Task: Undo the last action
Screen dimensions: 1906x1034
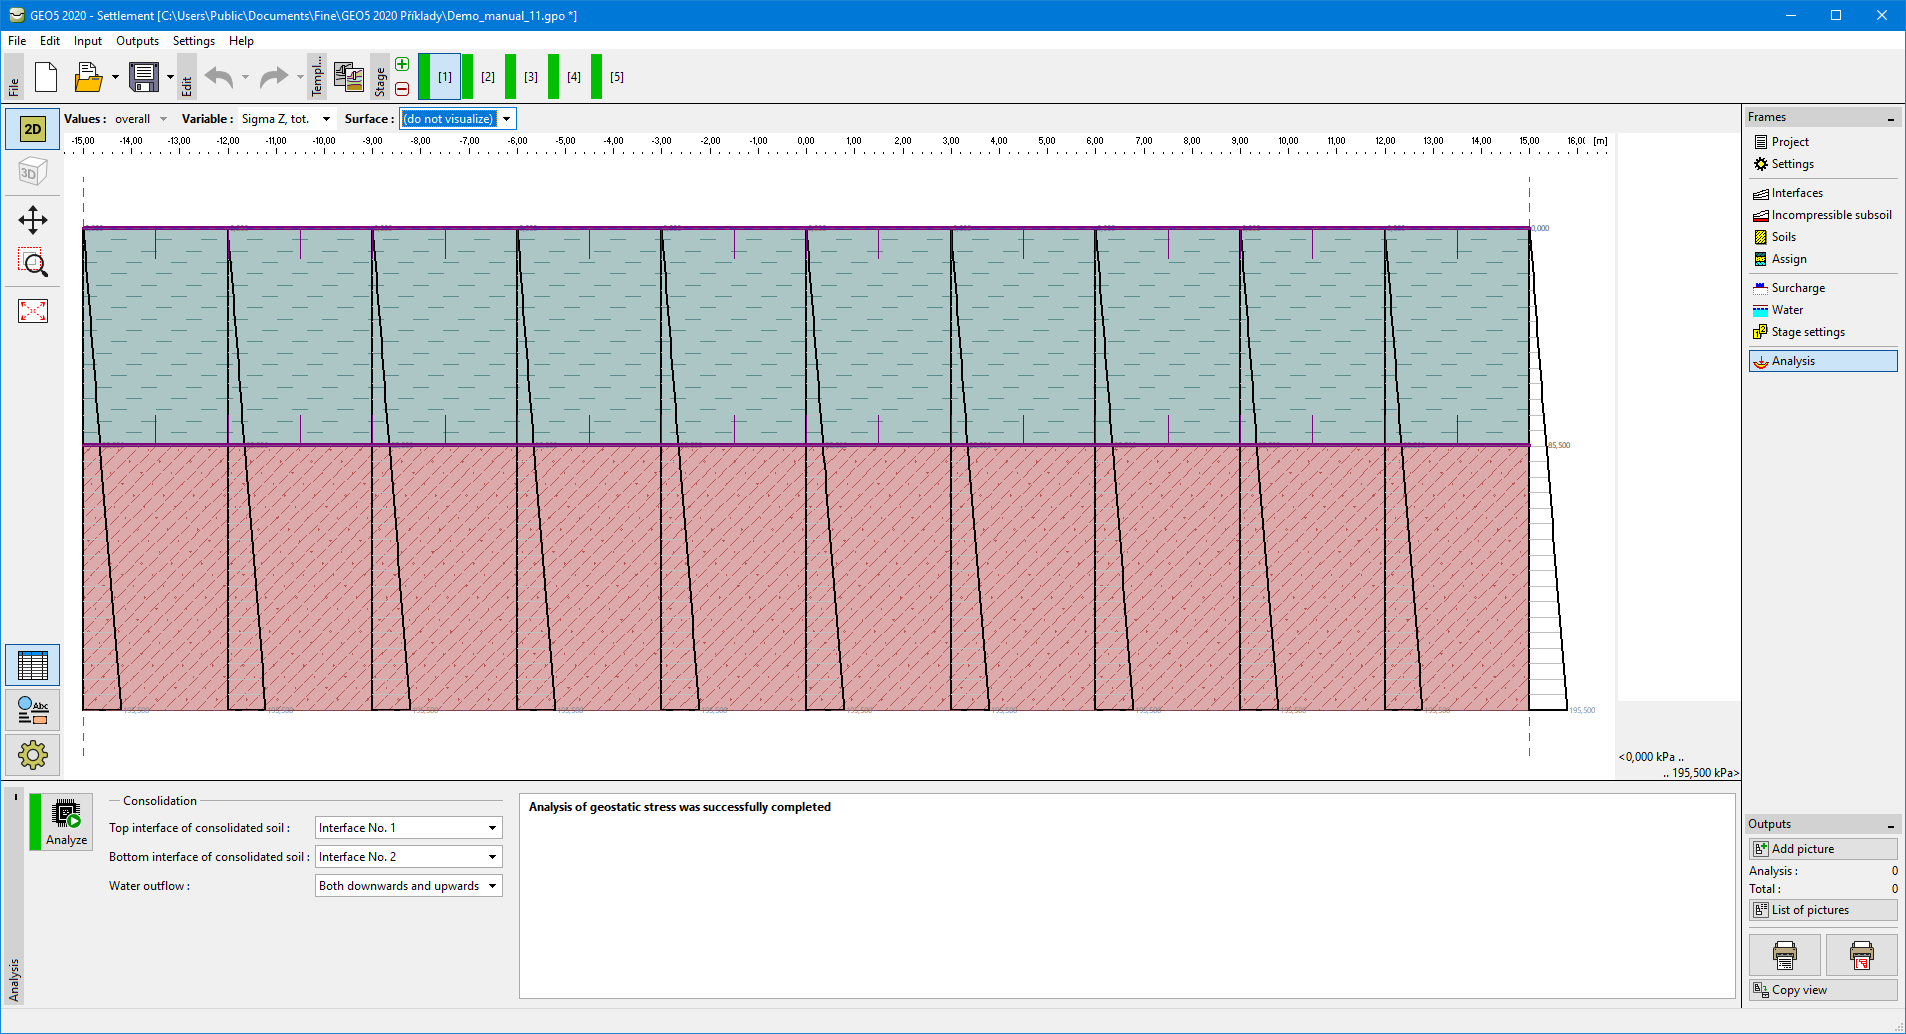Action: coord(218,77)
